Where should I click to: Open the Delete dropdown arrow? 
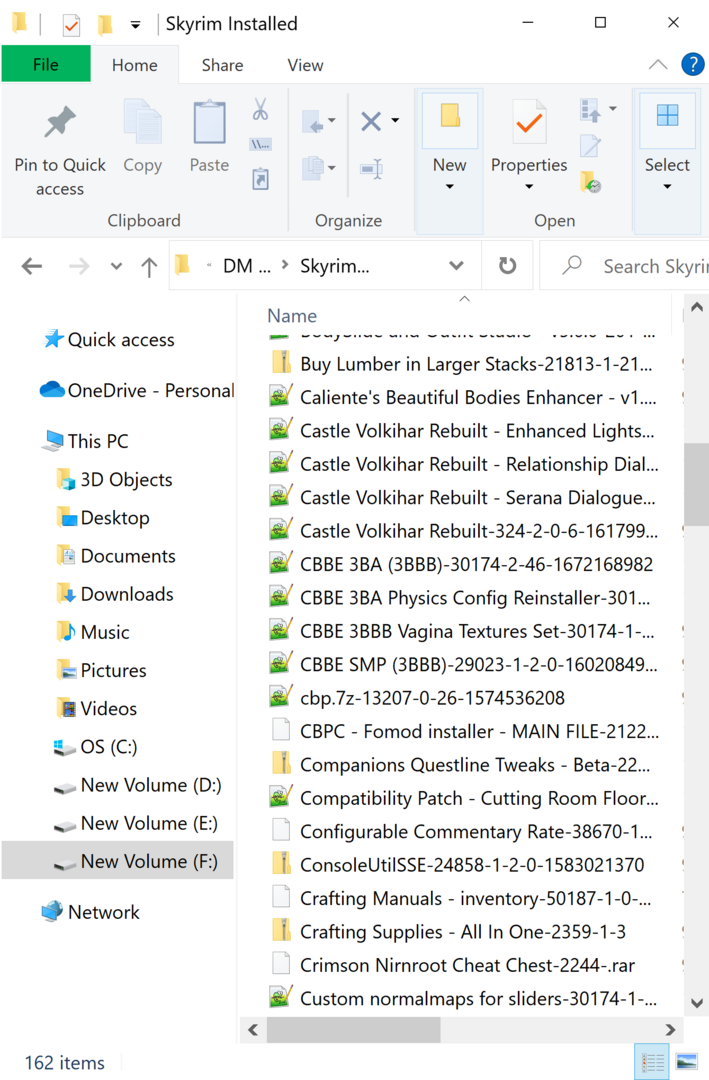(x=395, y=121)
